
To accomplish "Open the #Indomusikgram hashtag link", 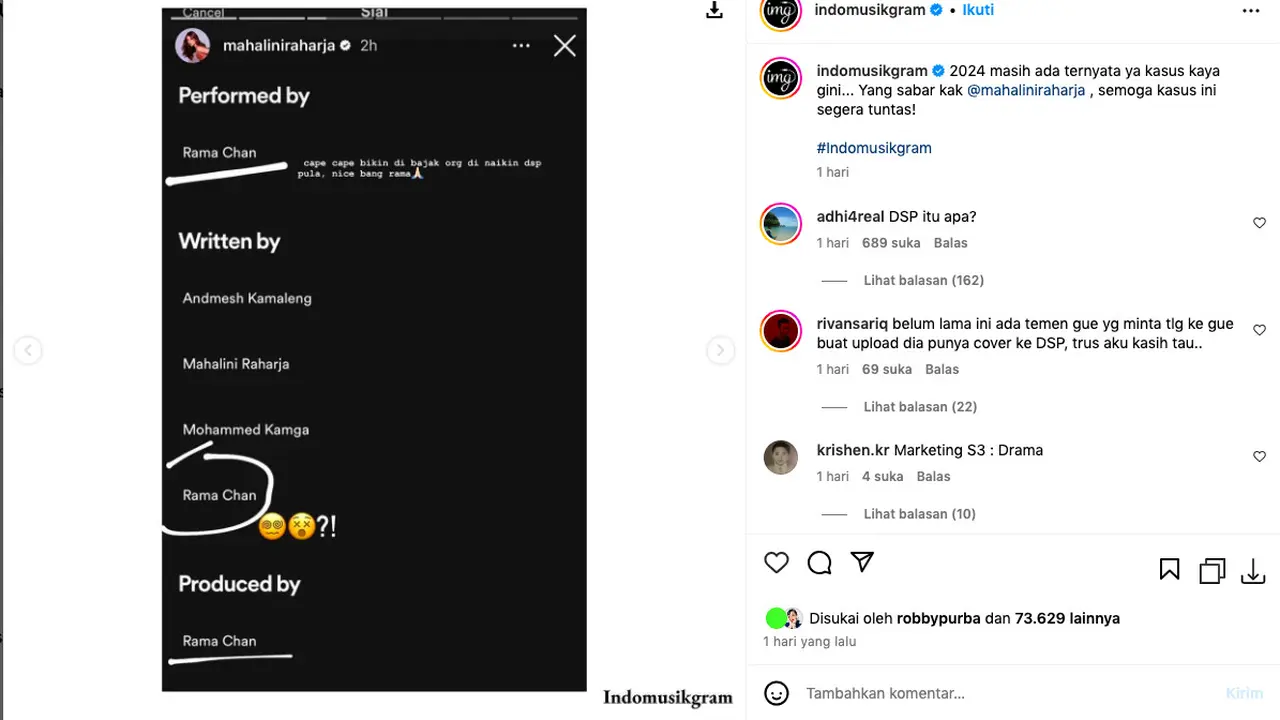I will pos(873,147).
